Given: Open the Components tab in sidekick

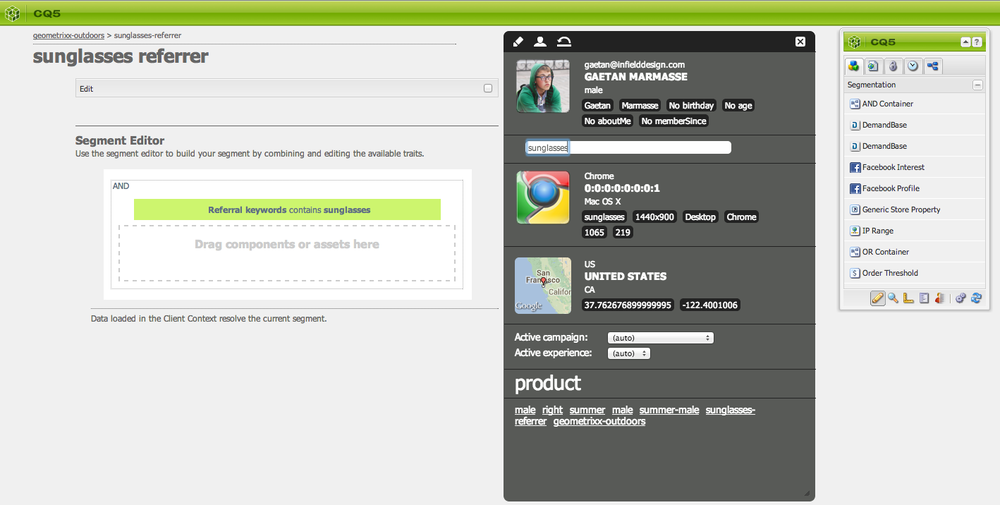Looking at the screenshot, I should 854,66.
